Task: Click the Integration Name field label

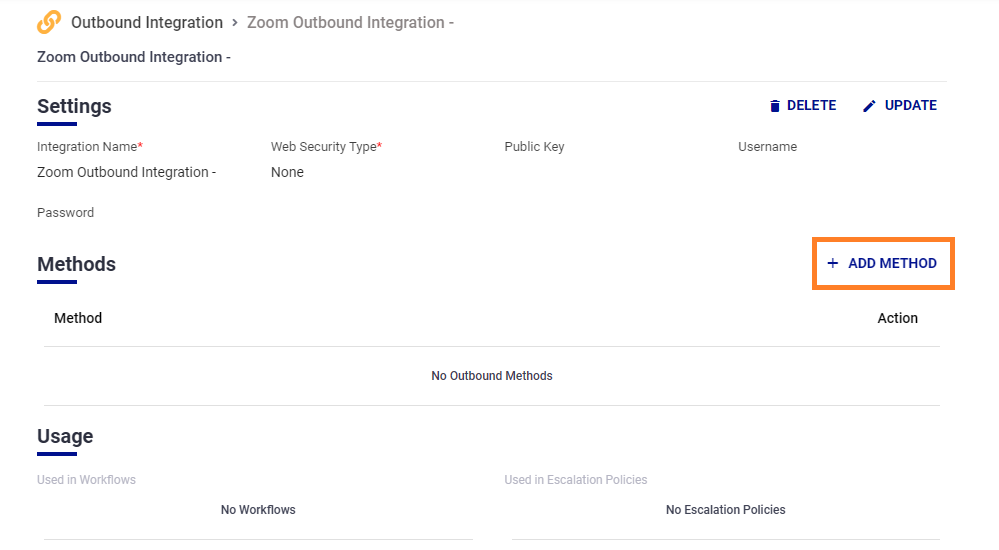Action: pyautogui.click(x=89, y=147)
